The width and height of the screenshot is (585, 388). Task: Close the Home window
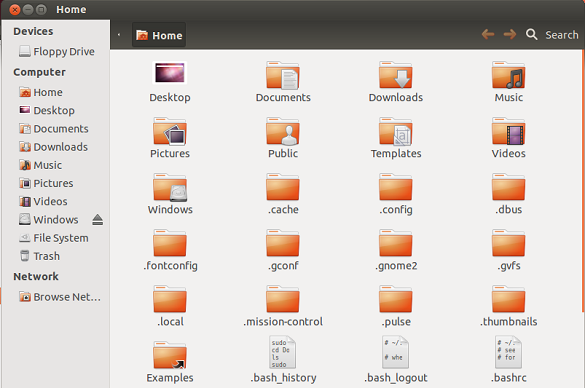[x=15, y=10]
